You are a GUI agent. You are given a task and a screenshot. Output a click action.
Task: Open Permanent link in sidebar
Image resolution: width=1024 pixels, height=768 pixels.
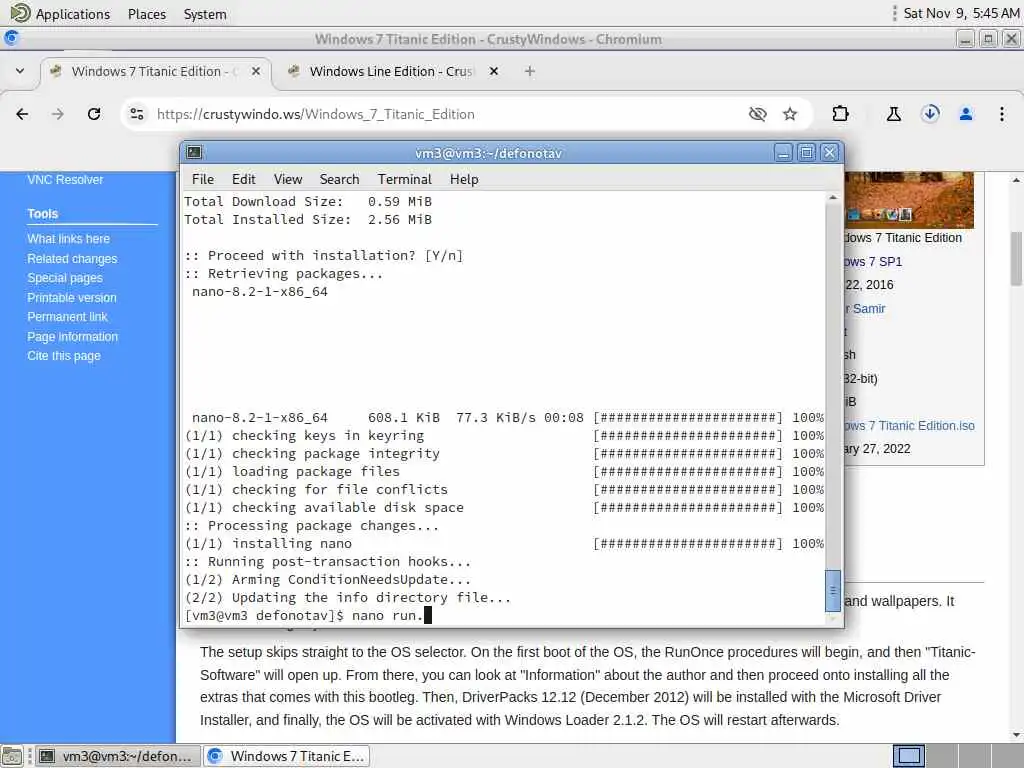pos(67,317)
